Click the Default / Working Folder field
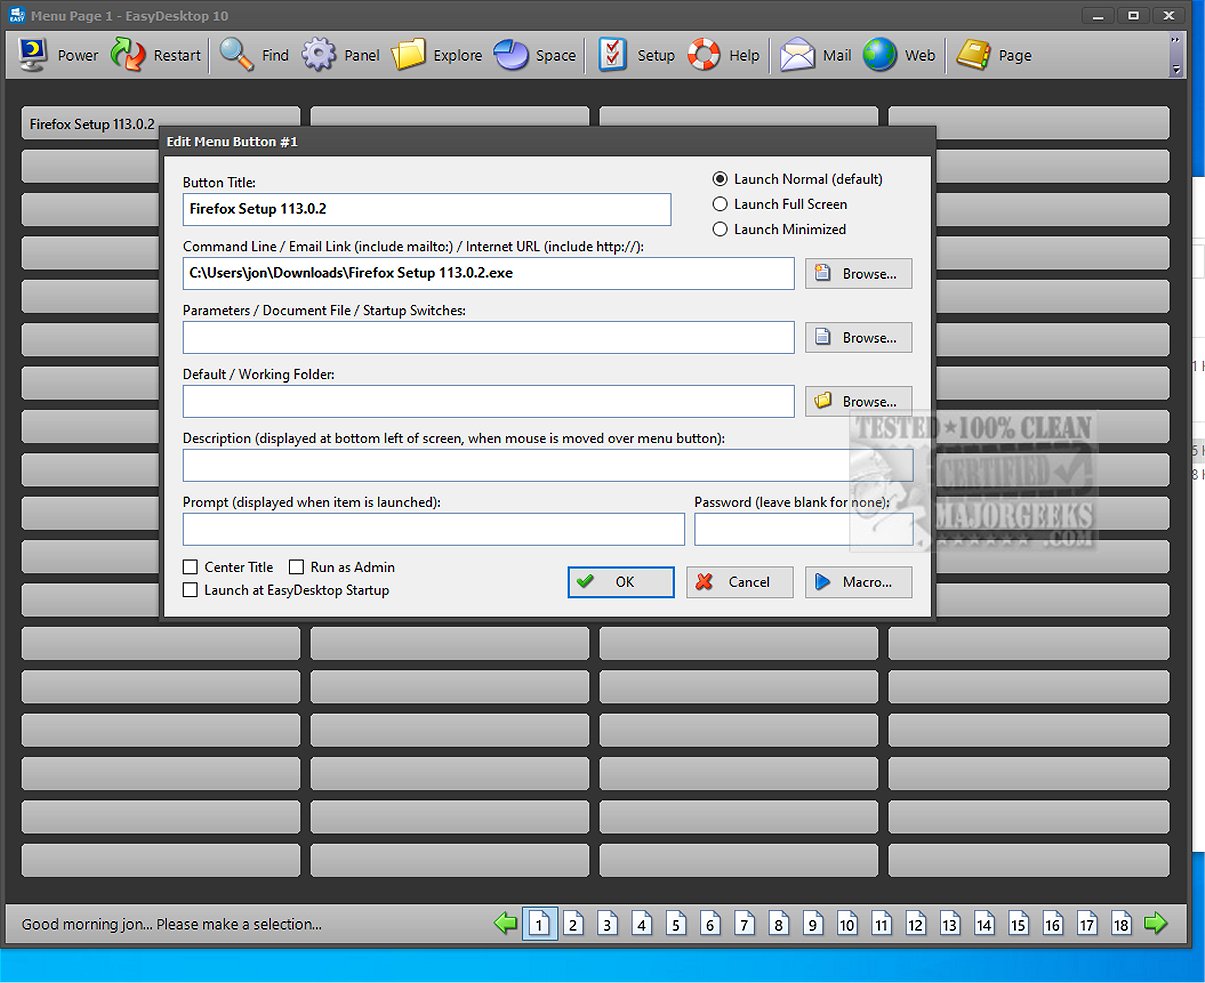This screenshot has height=983, width=1205. point(488,401)
